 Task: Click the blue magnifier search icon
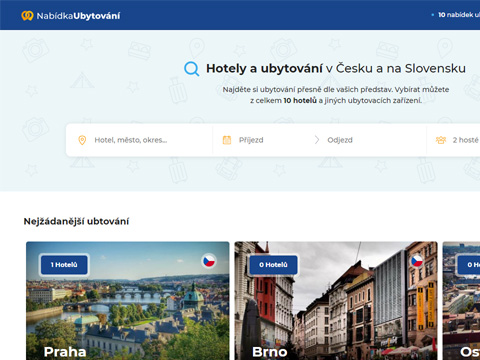coord(192,69)
